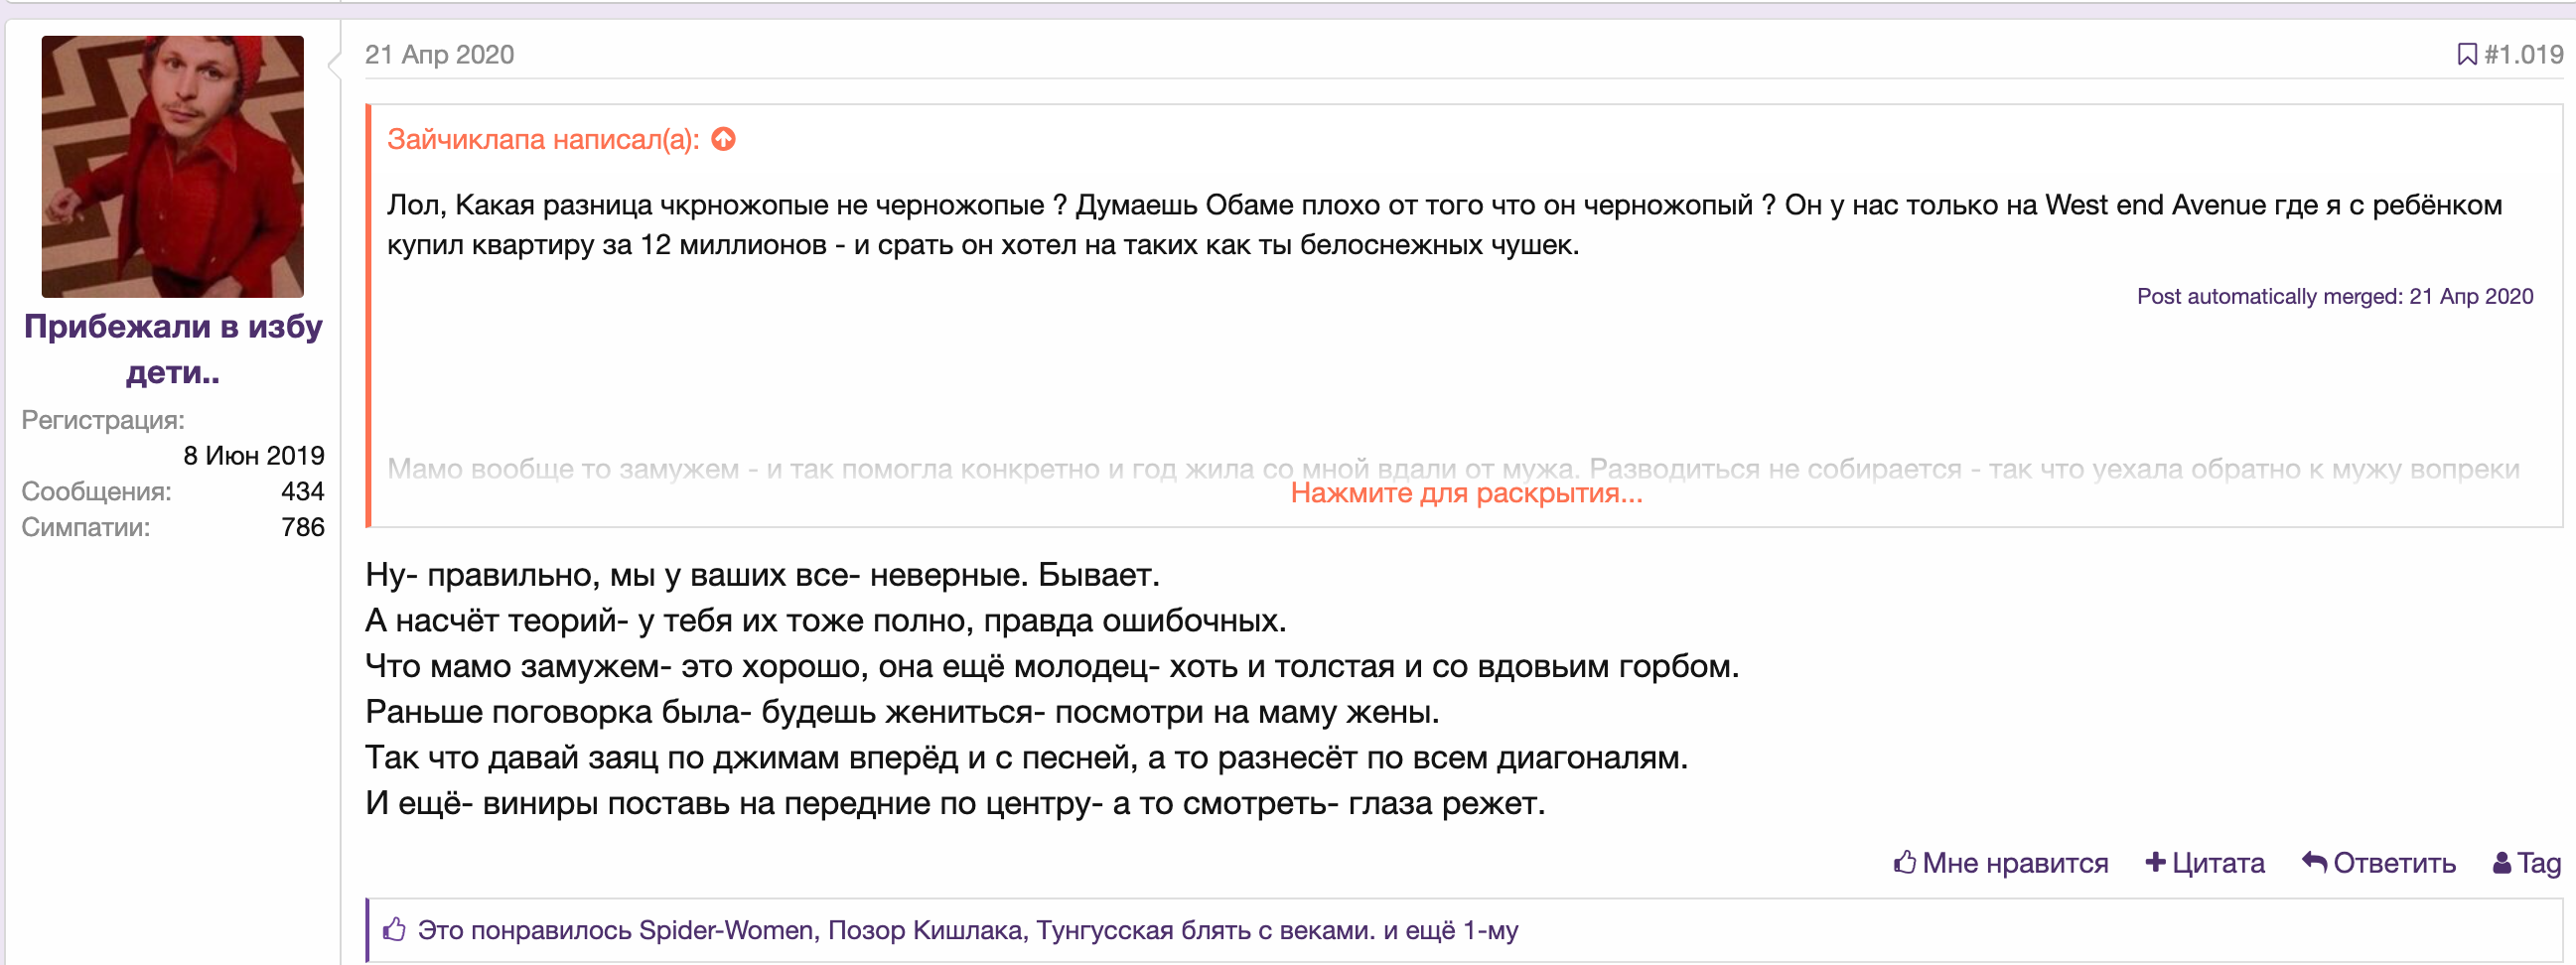
Task: Open the Тунгусская user profile in likes
Action: click(1205, 930)
